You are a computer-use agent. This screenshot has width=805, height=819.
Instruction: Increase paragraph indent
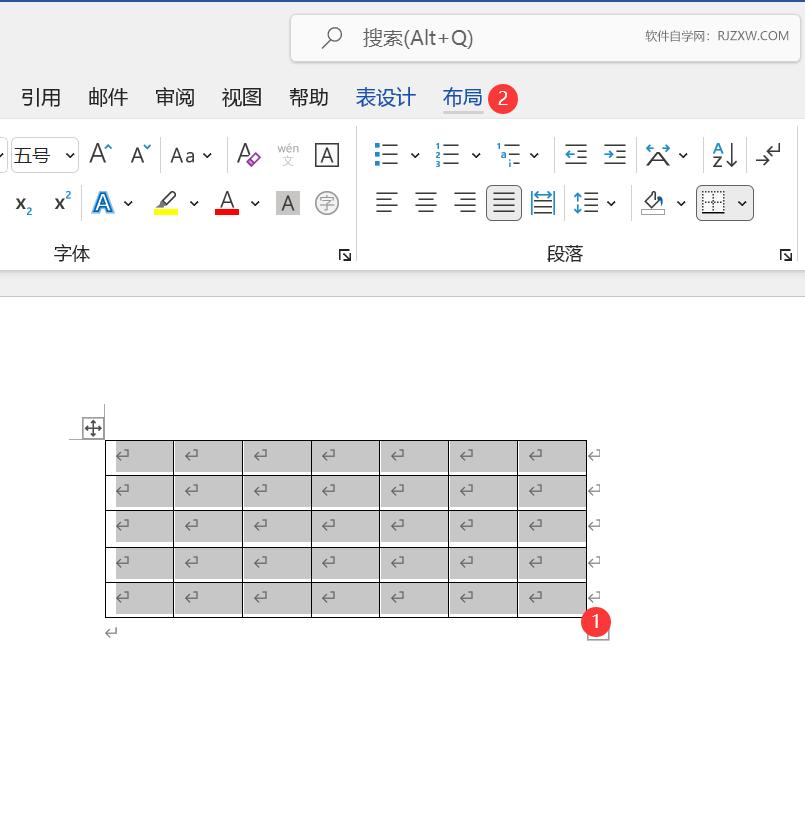615,155
